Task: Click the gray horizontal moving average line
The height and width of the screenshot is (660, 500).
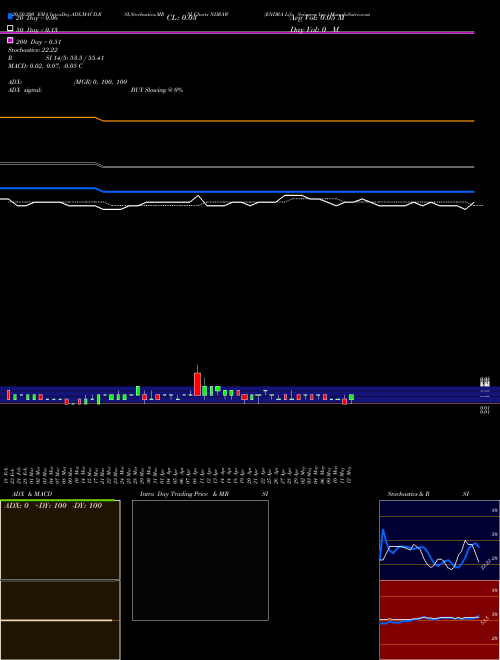Action: (x=237, y=167)
